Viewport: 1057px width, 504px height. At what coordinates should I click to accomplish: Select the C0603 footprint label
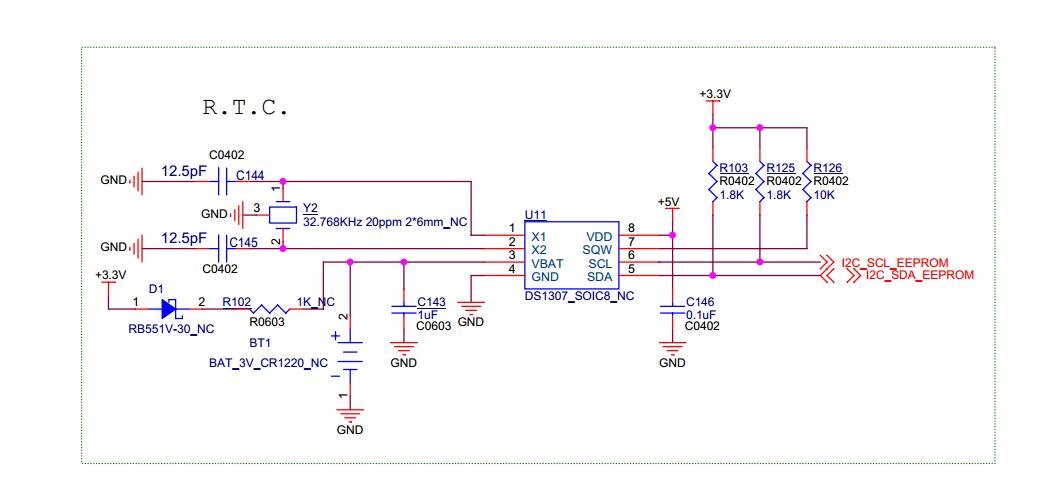click(433, 326)
